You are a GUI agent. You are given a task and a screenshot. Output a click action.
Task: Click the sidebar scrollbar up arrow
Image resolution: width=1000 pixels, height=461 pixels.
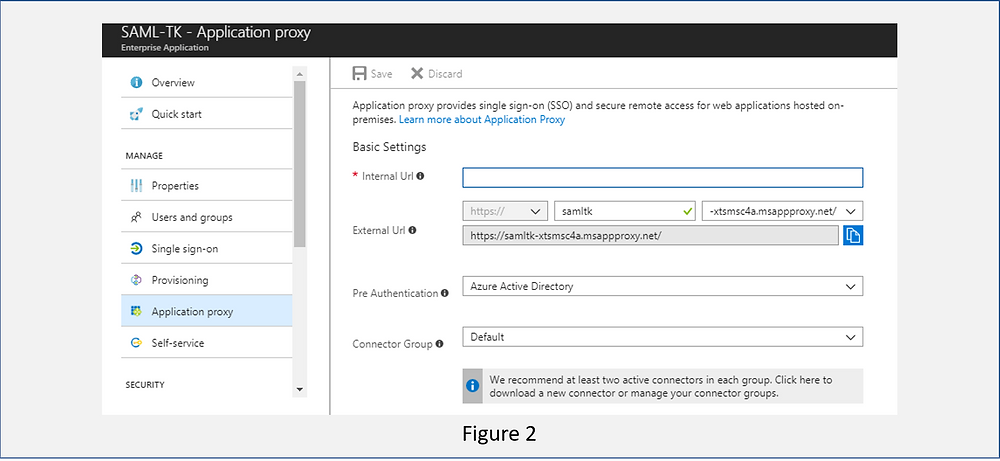[x=300, y=73]
